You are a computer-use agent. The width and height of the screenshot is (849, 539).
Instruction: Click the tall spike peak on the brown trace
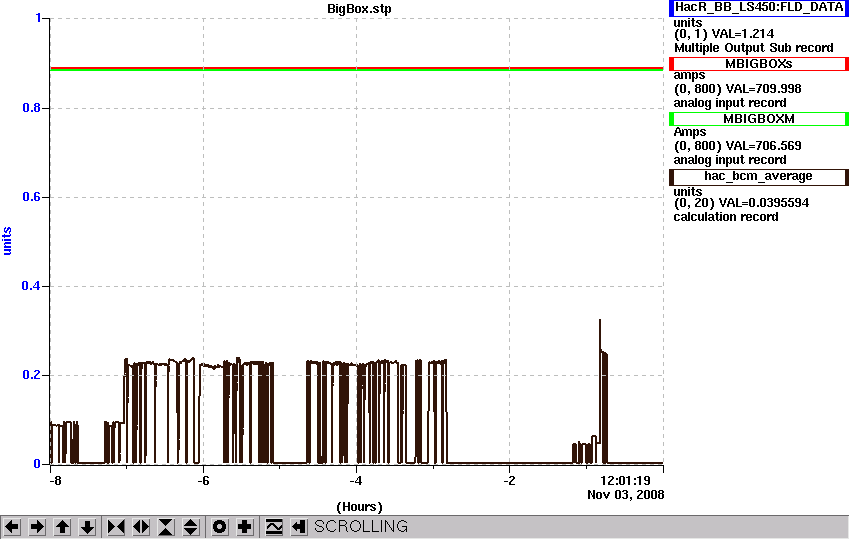coord(600,321)
